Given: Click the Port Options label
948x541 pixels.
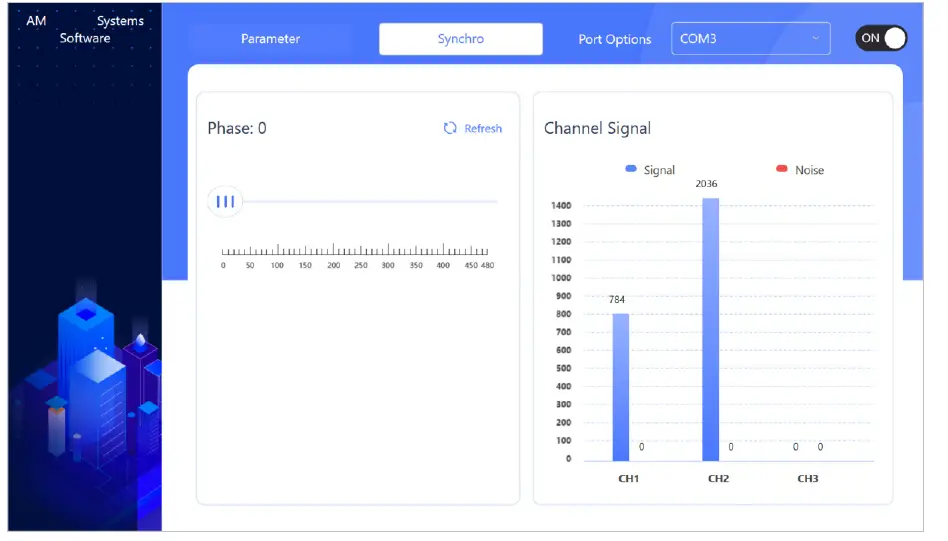Looking at the screenshot, I should click(615, 39).
